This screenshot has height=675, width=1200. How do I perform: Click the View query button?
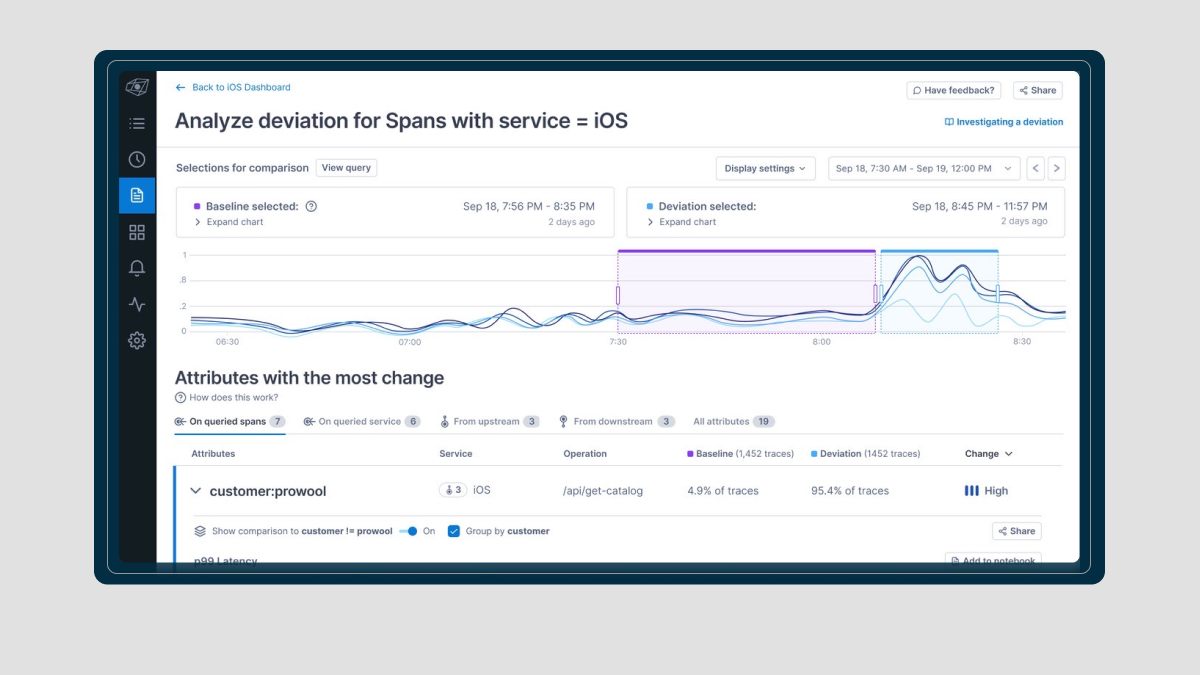click(346, 168)
